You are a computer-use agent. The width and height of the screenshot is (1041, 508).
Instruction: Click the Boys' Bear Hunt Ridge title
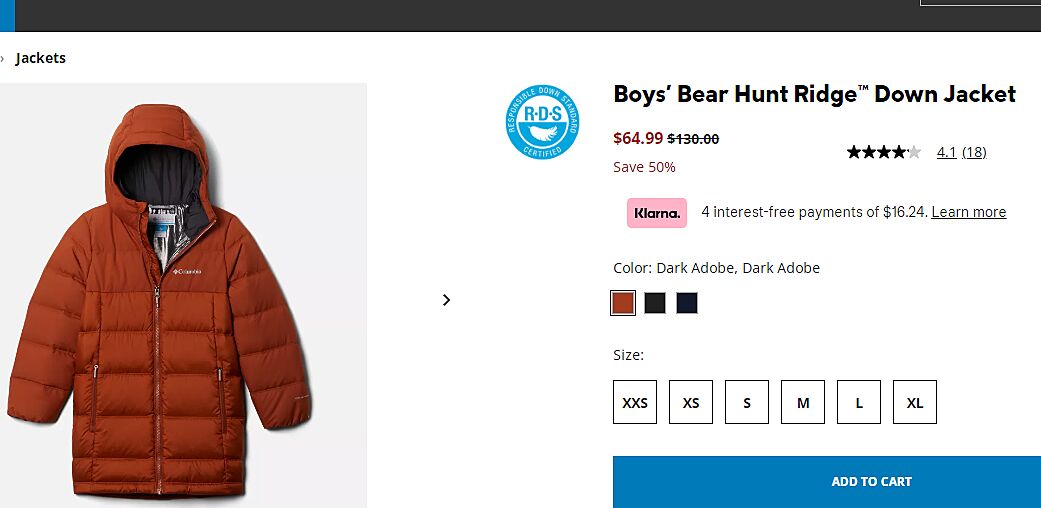coord(814,95)
